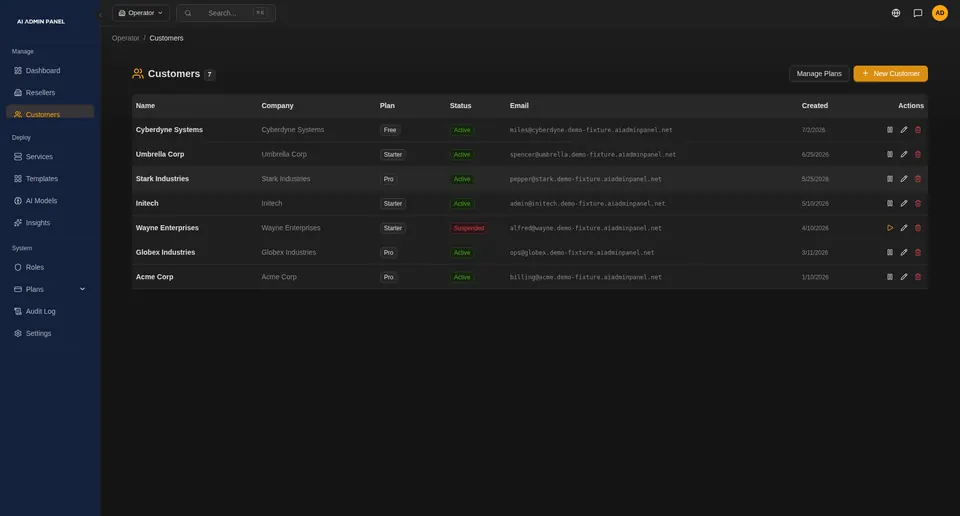The width and height of the screenshot is (960, 516).
Task: Select Customers in the sidebar
Action: pyautogui.click(x=50, y=114)
